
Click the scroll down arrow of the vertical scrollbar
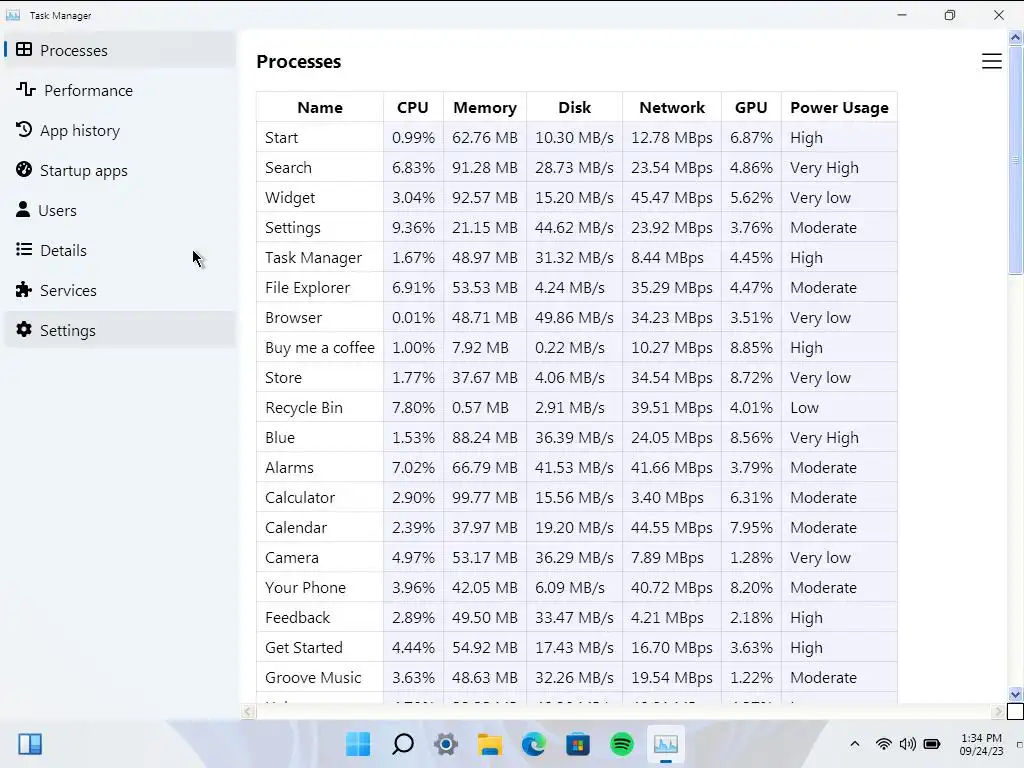coord(1016,694)
